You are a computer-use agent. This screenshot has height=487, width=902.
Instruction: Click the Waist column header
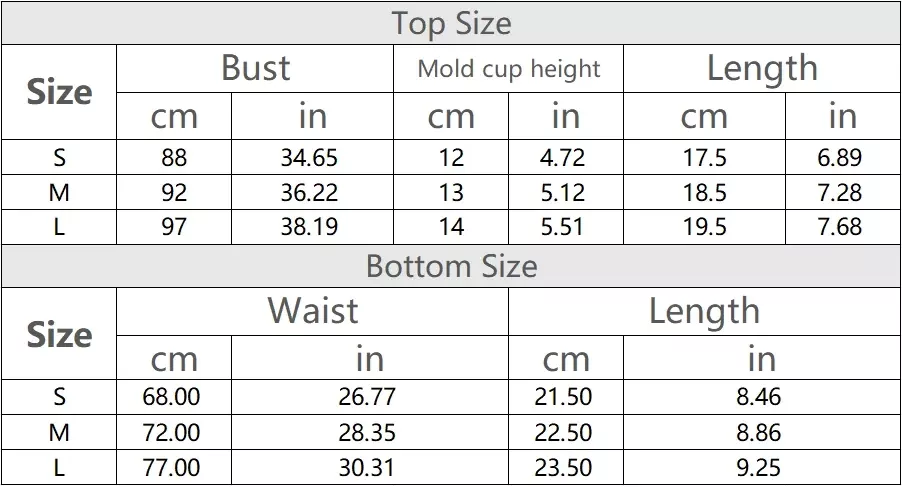(x=312, y=311)
